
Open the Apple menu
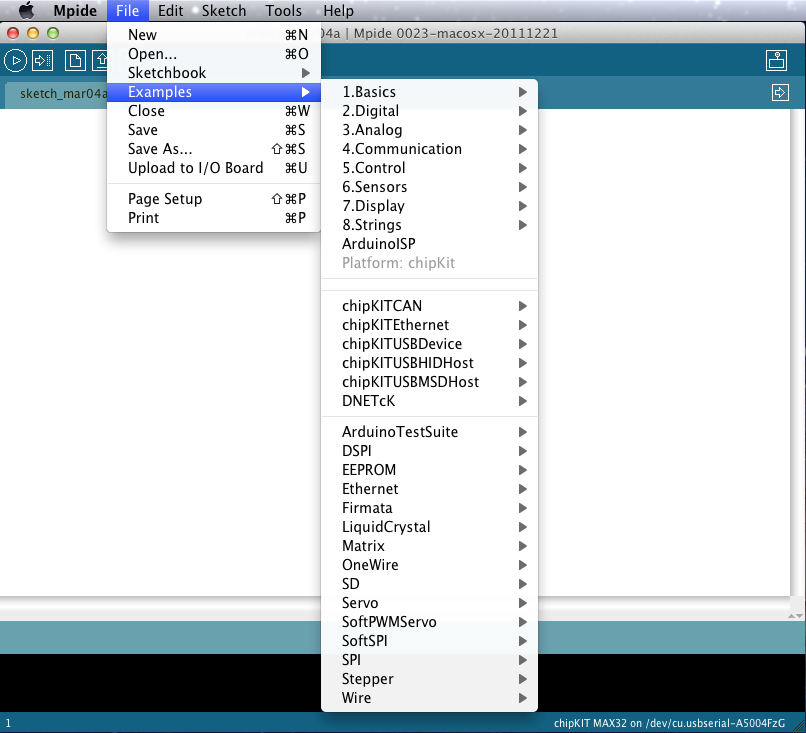click(x=26, y=11)
